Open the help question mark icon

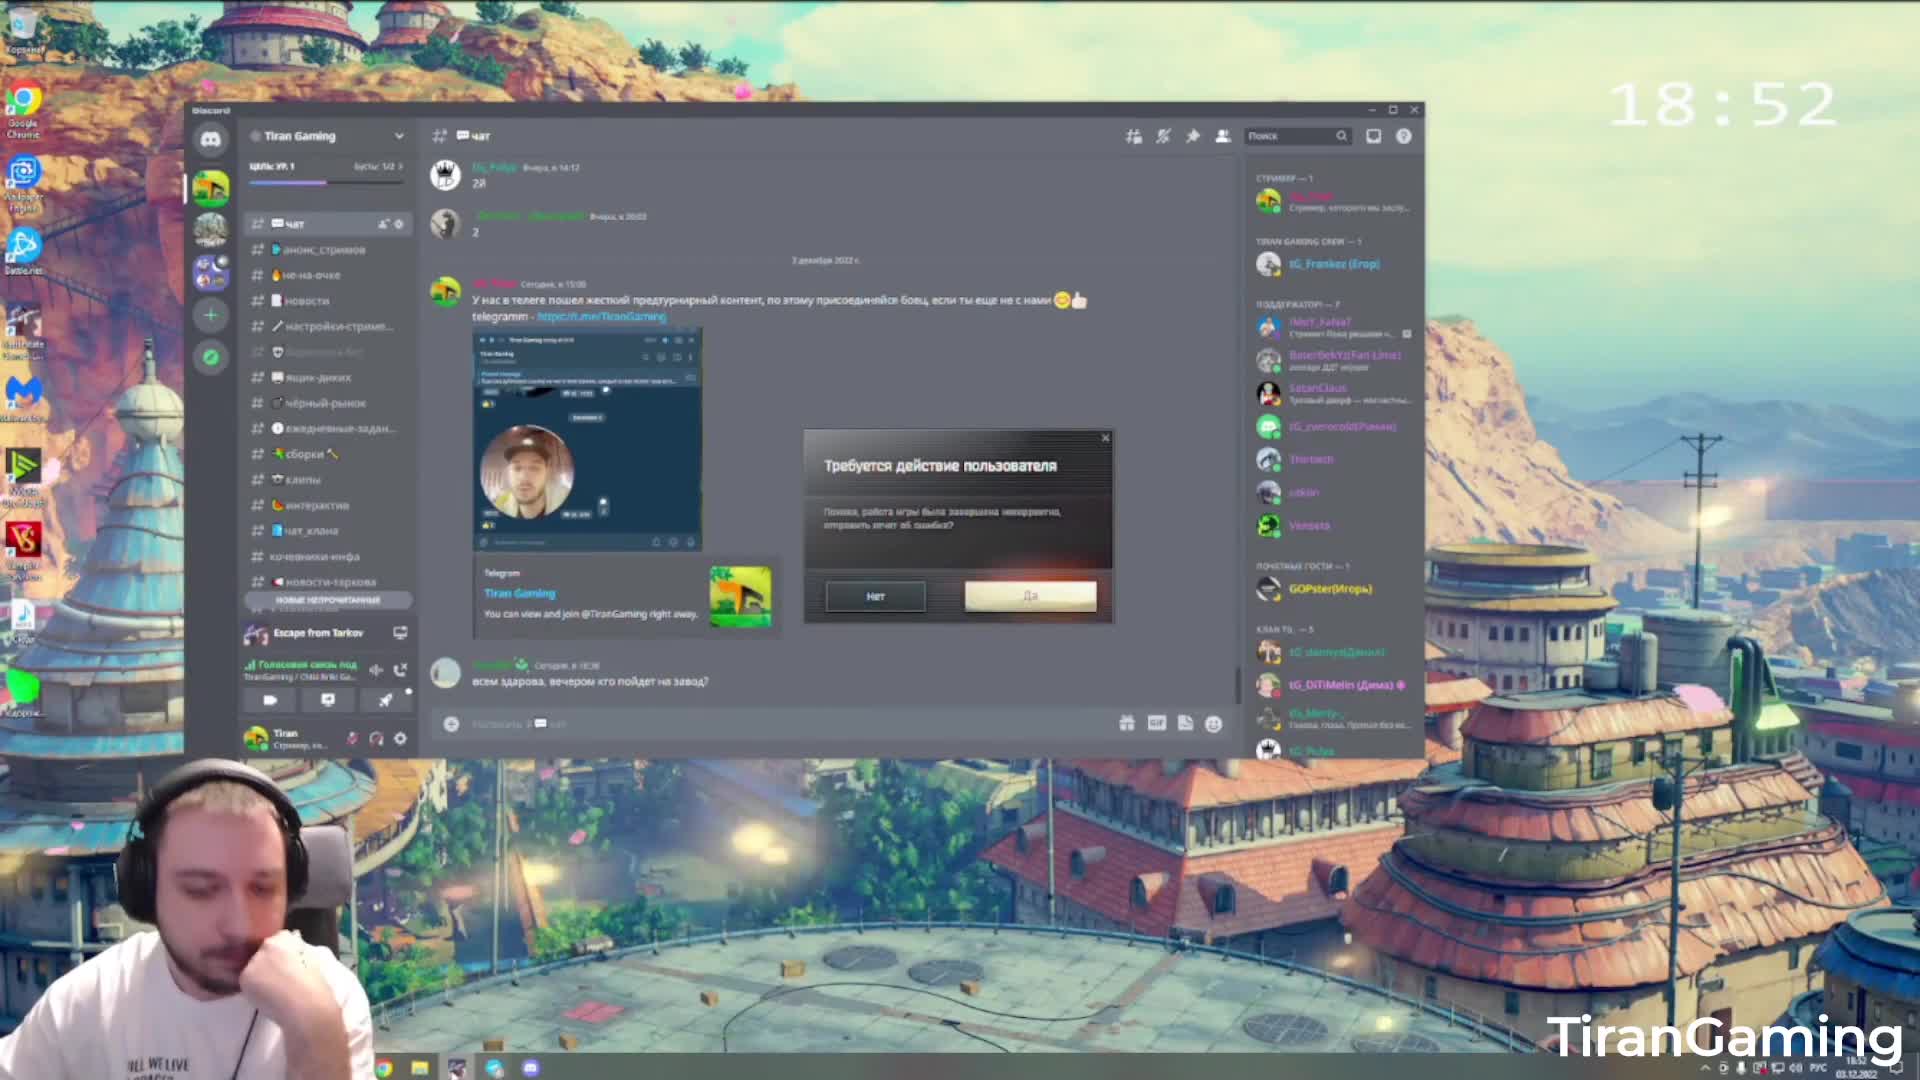pyautogui.click(x=1404, y=136)
